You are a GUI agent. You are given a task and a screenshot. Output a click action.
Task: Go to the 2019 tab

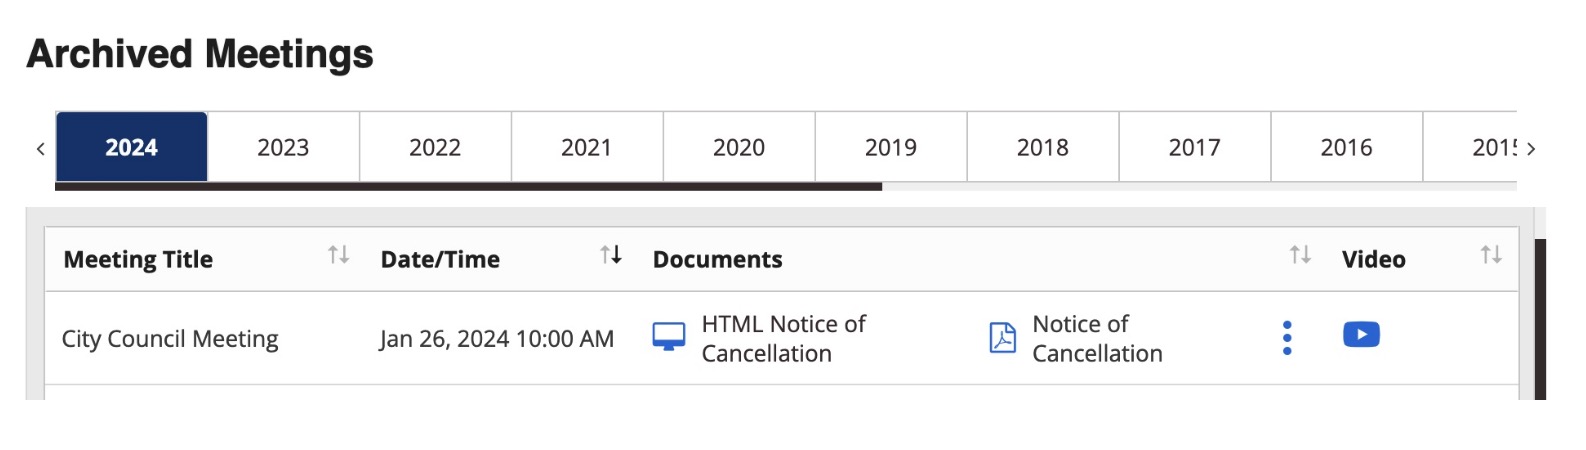(891, 147)
